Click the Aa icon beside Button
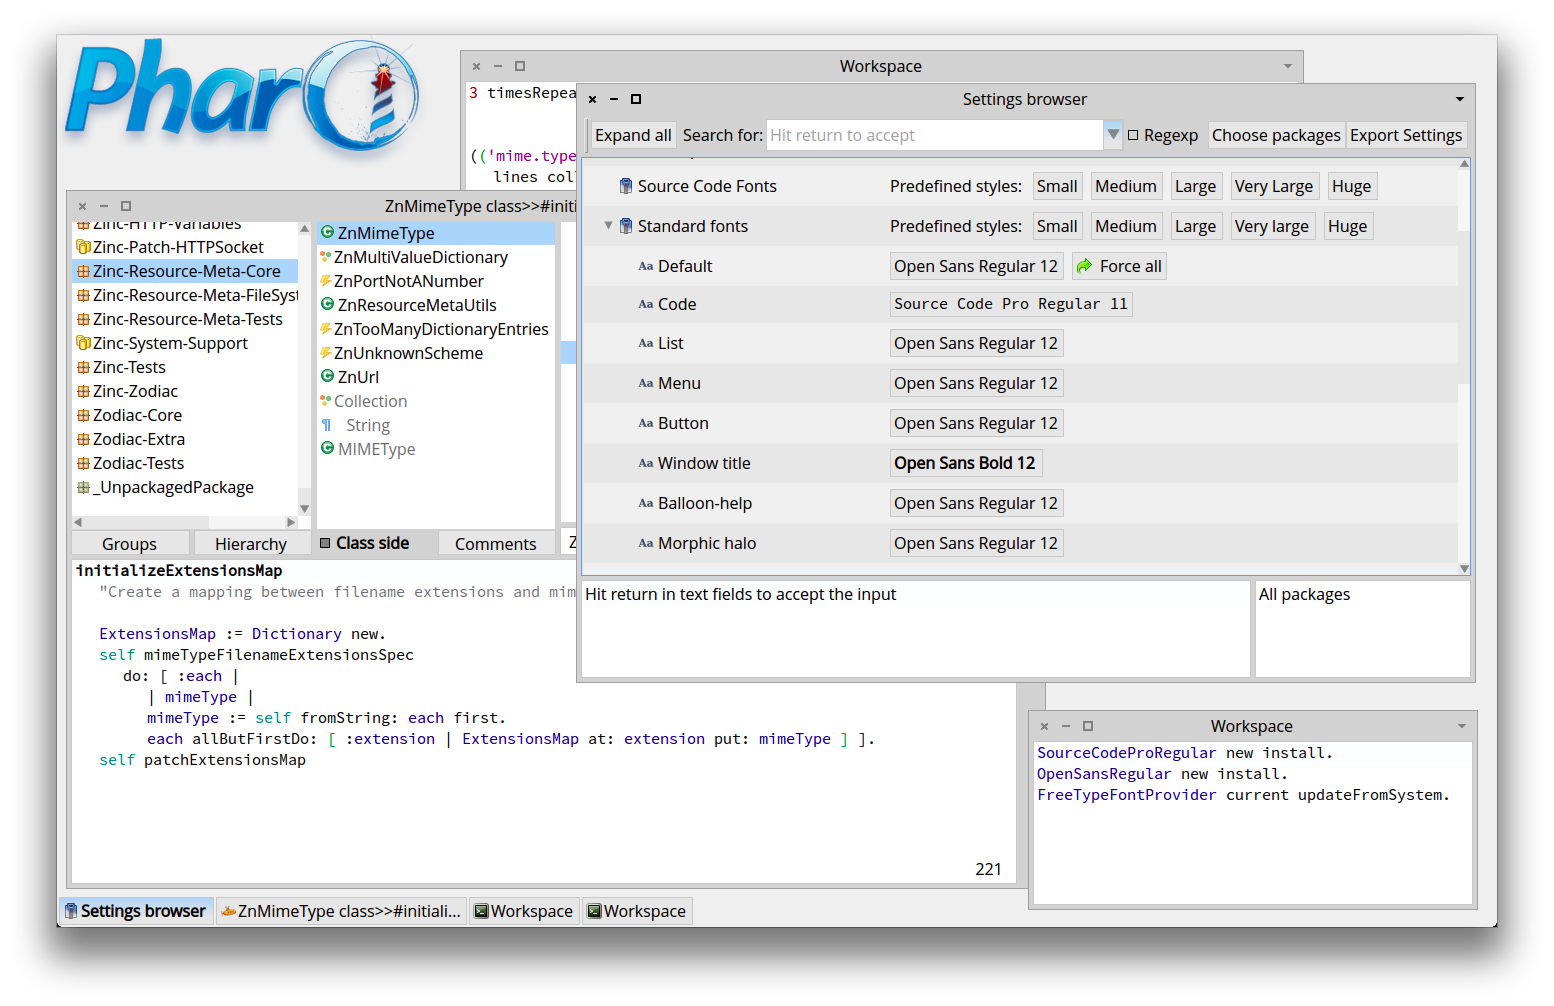 point(646,423)
